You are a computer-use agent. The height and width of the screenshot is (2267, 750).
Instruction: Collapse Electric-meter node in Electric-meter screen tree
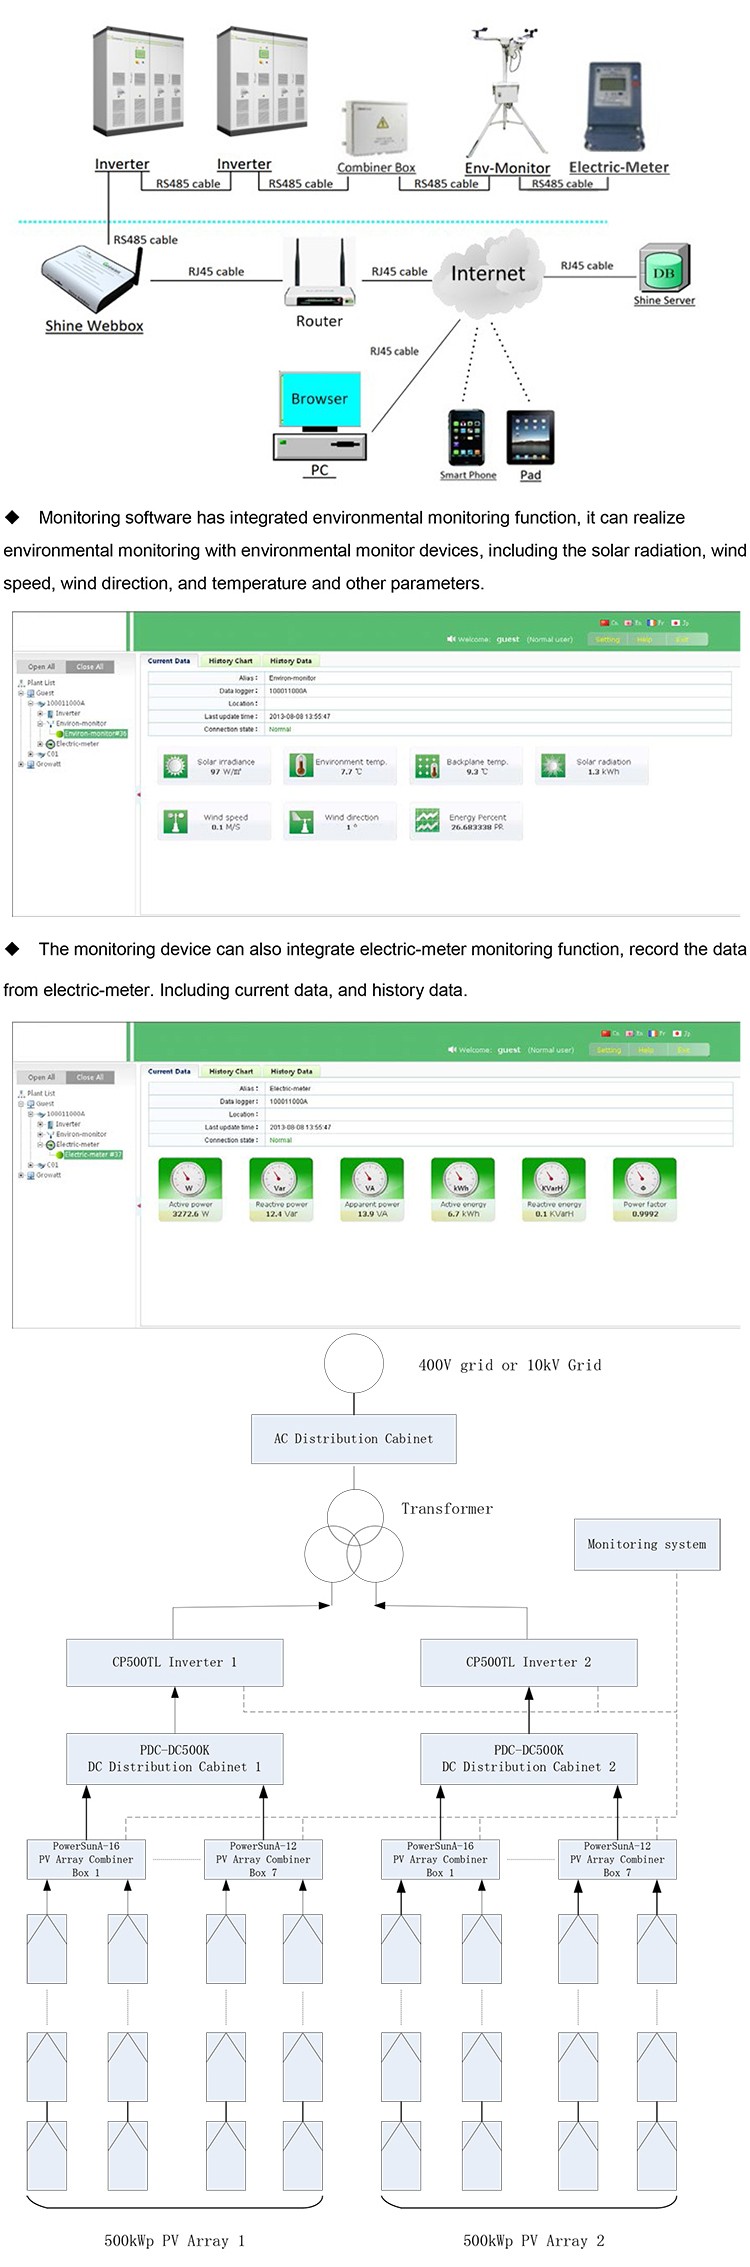40,1144
